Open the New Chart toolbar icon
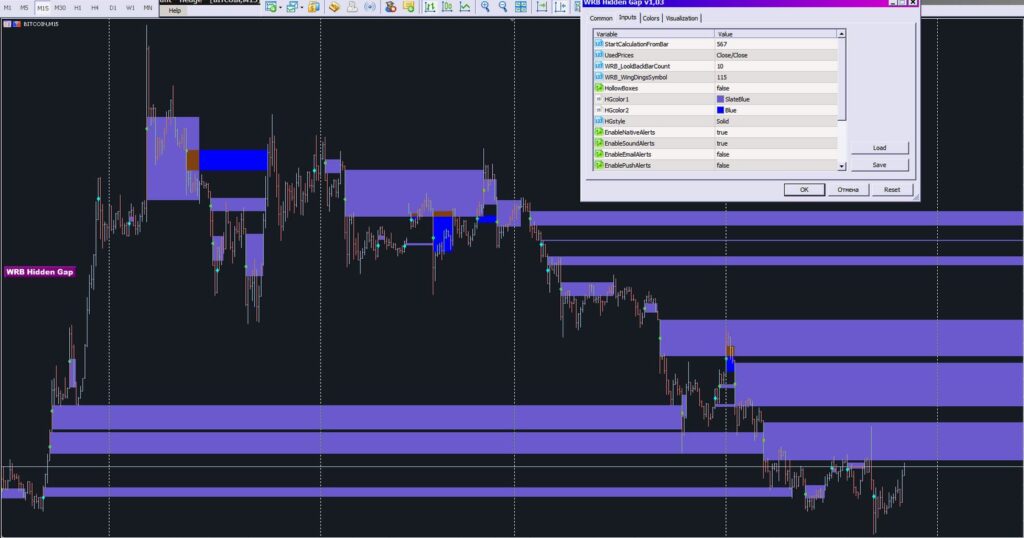This screenshot has width=1024, height=538. point(270,7)
